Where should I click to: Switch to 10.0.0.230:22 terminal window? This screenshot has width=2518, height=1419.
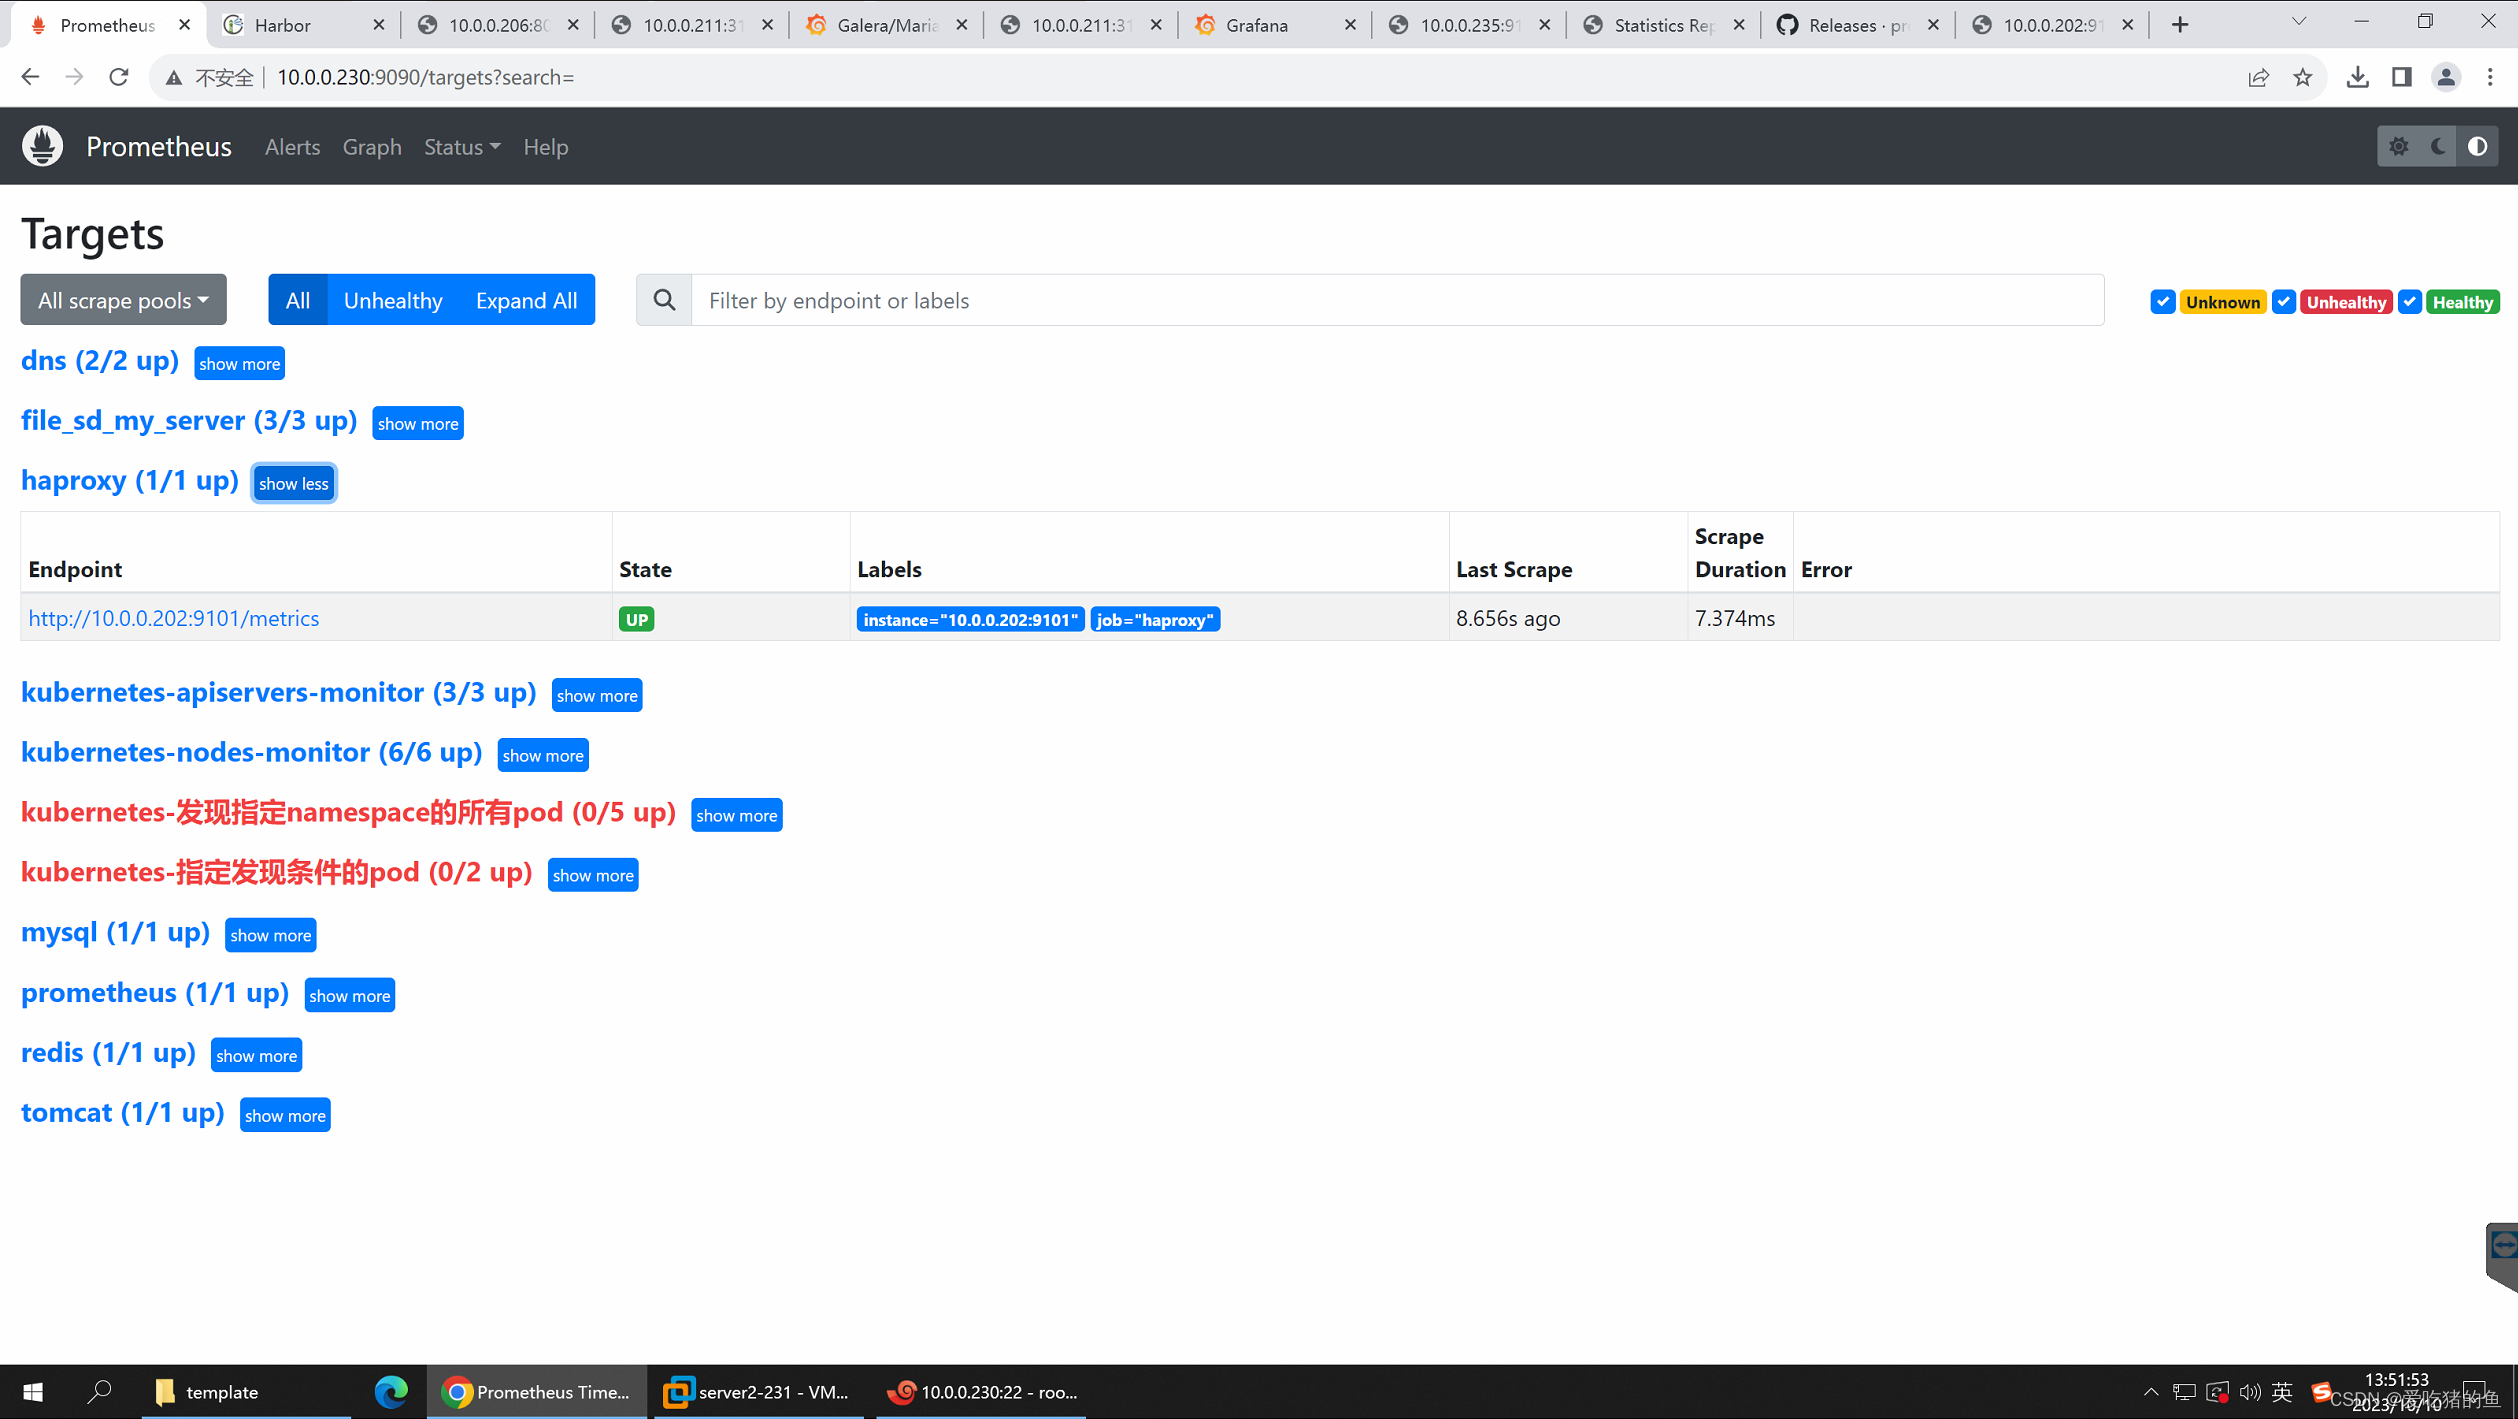coord(982,1391)
